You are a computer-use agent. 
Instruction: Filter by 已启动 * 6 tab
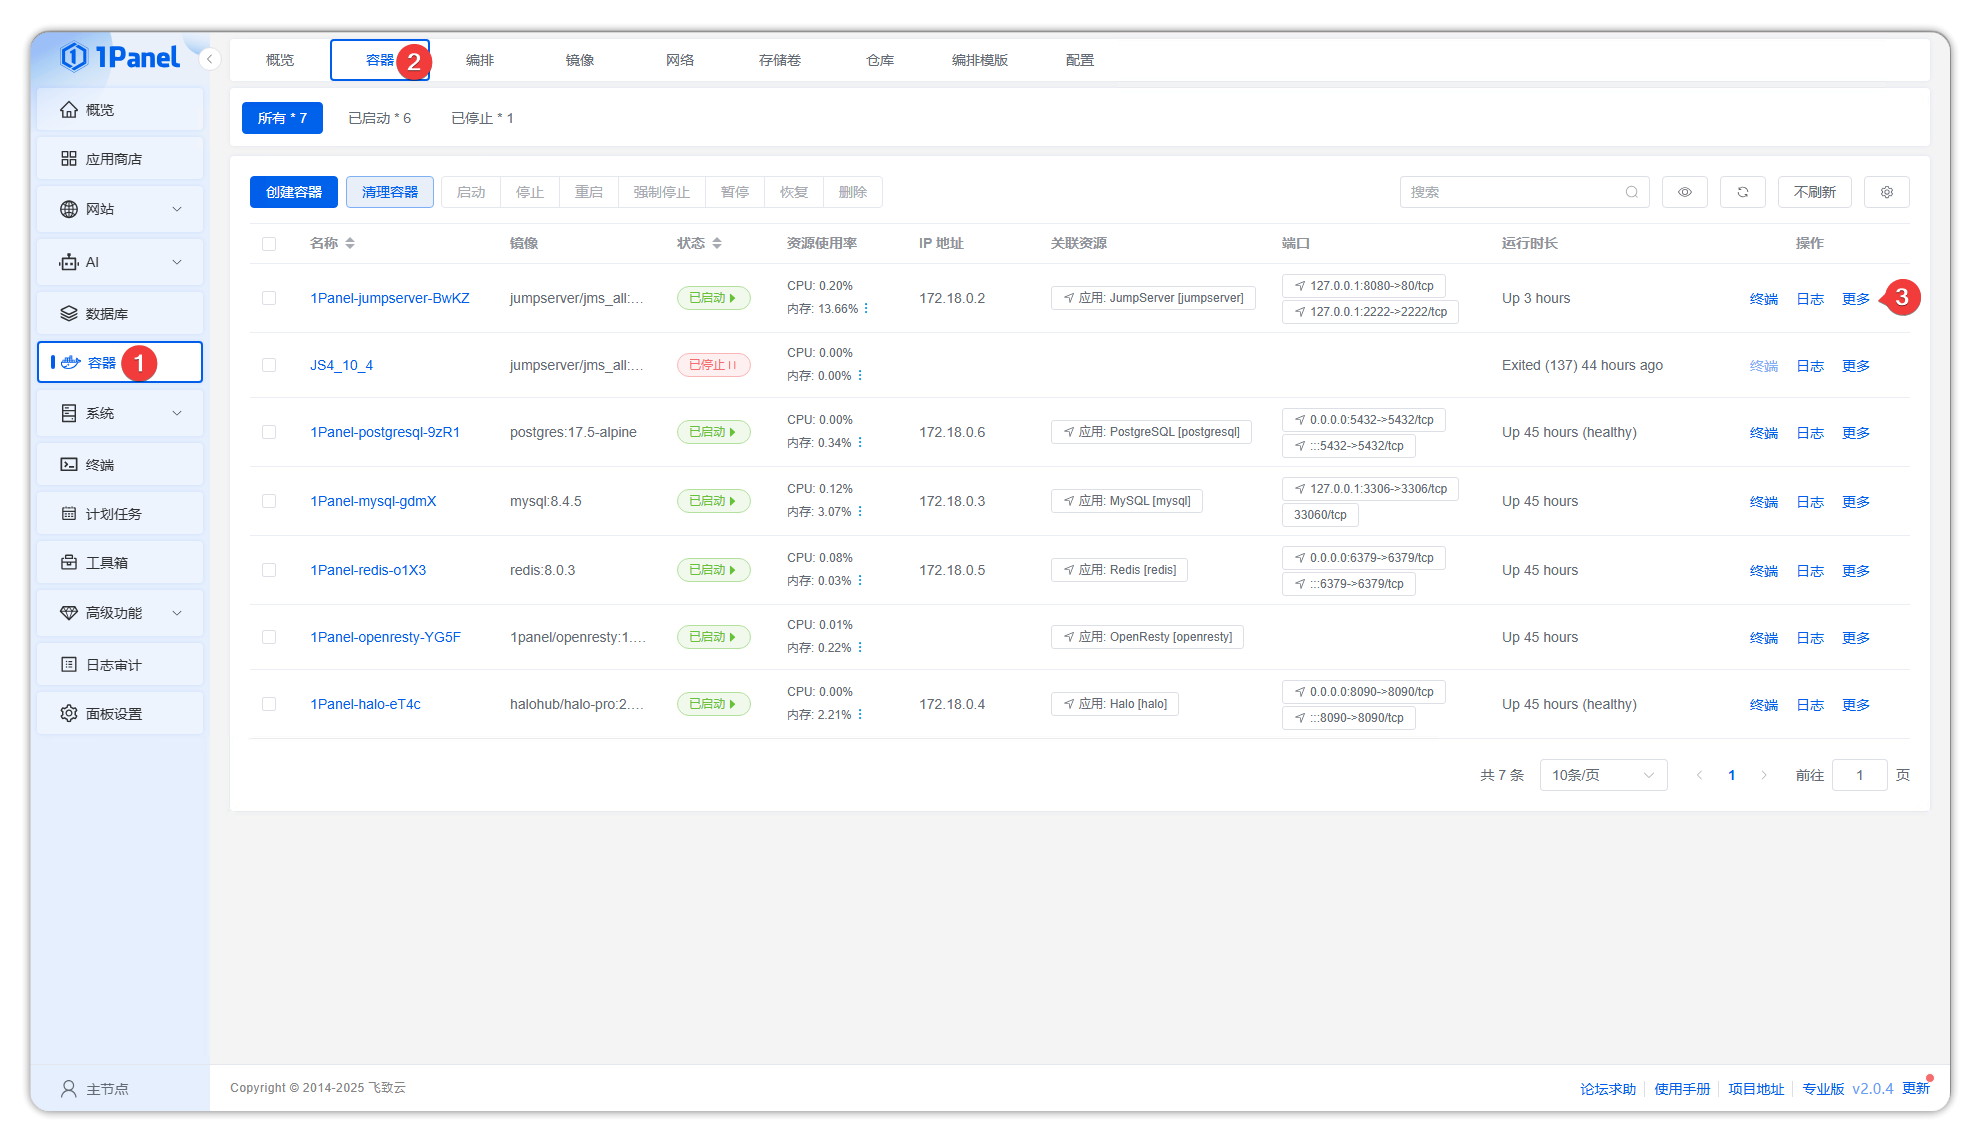click(380, 118)
